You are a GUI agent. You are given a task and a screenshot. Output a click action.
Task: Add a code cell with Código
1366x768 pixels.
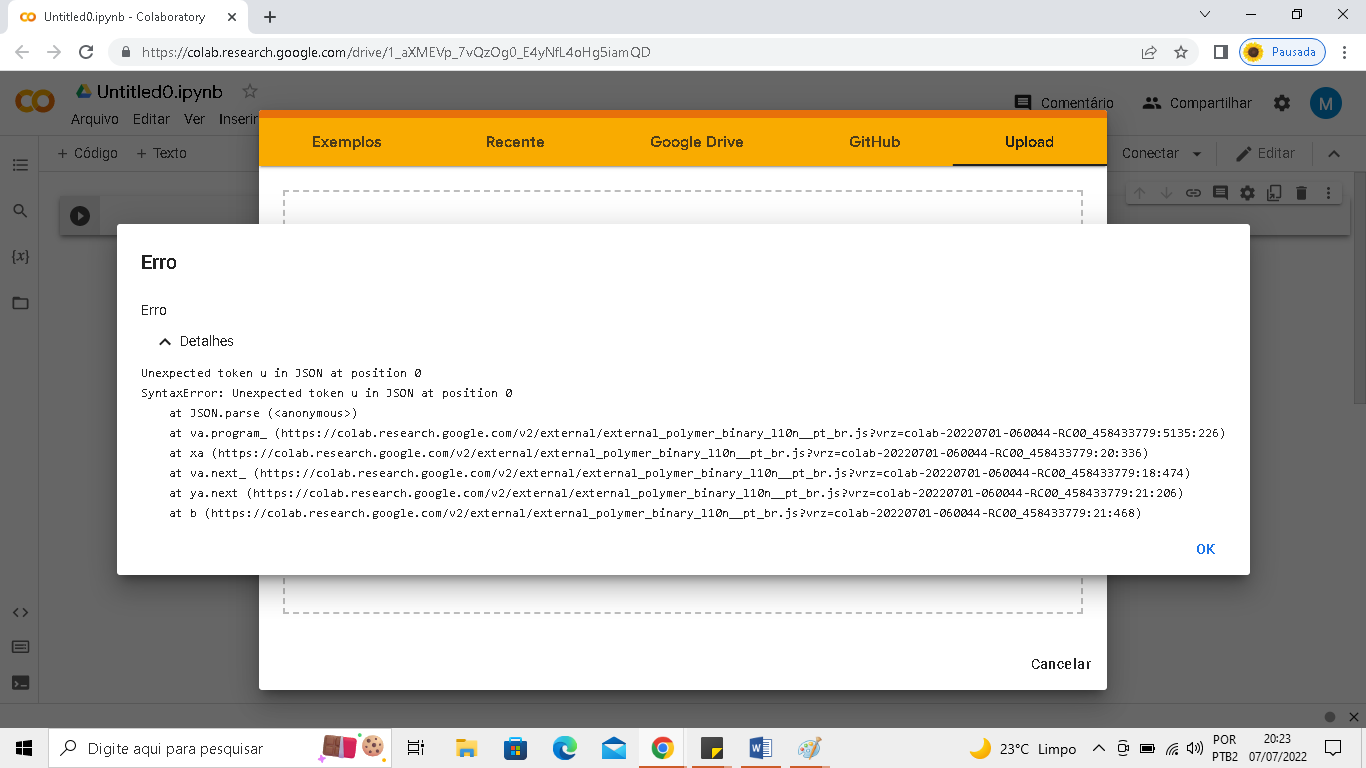pyautogui.click(x=87, y=153)
